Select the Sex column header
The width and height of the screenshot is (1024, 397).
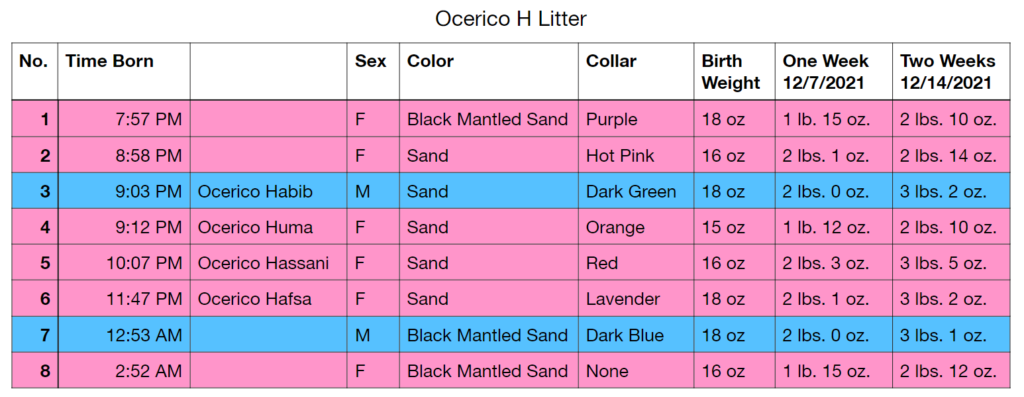tap(373, 72)
